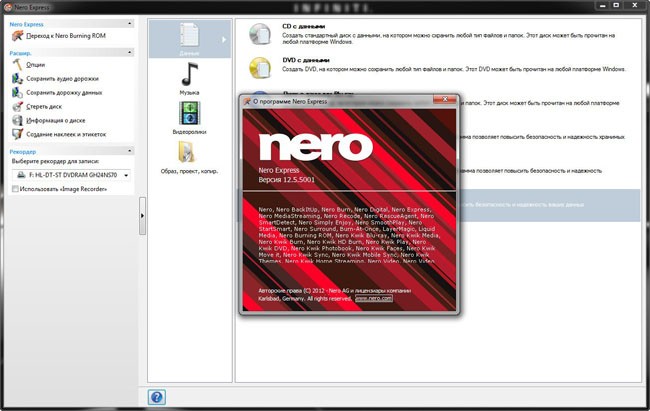Click the Сохранить дорожку данных icon
This screenshot has height=411, width=650.
17,92
